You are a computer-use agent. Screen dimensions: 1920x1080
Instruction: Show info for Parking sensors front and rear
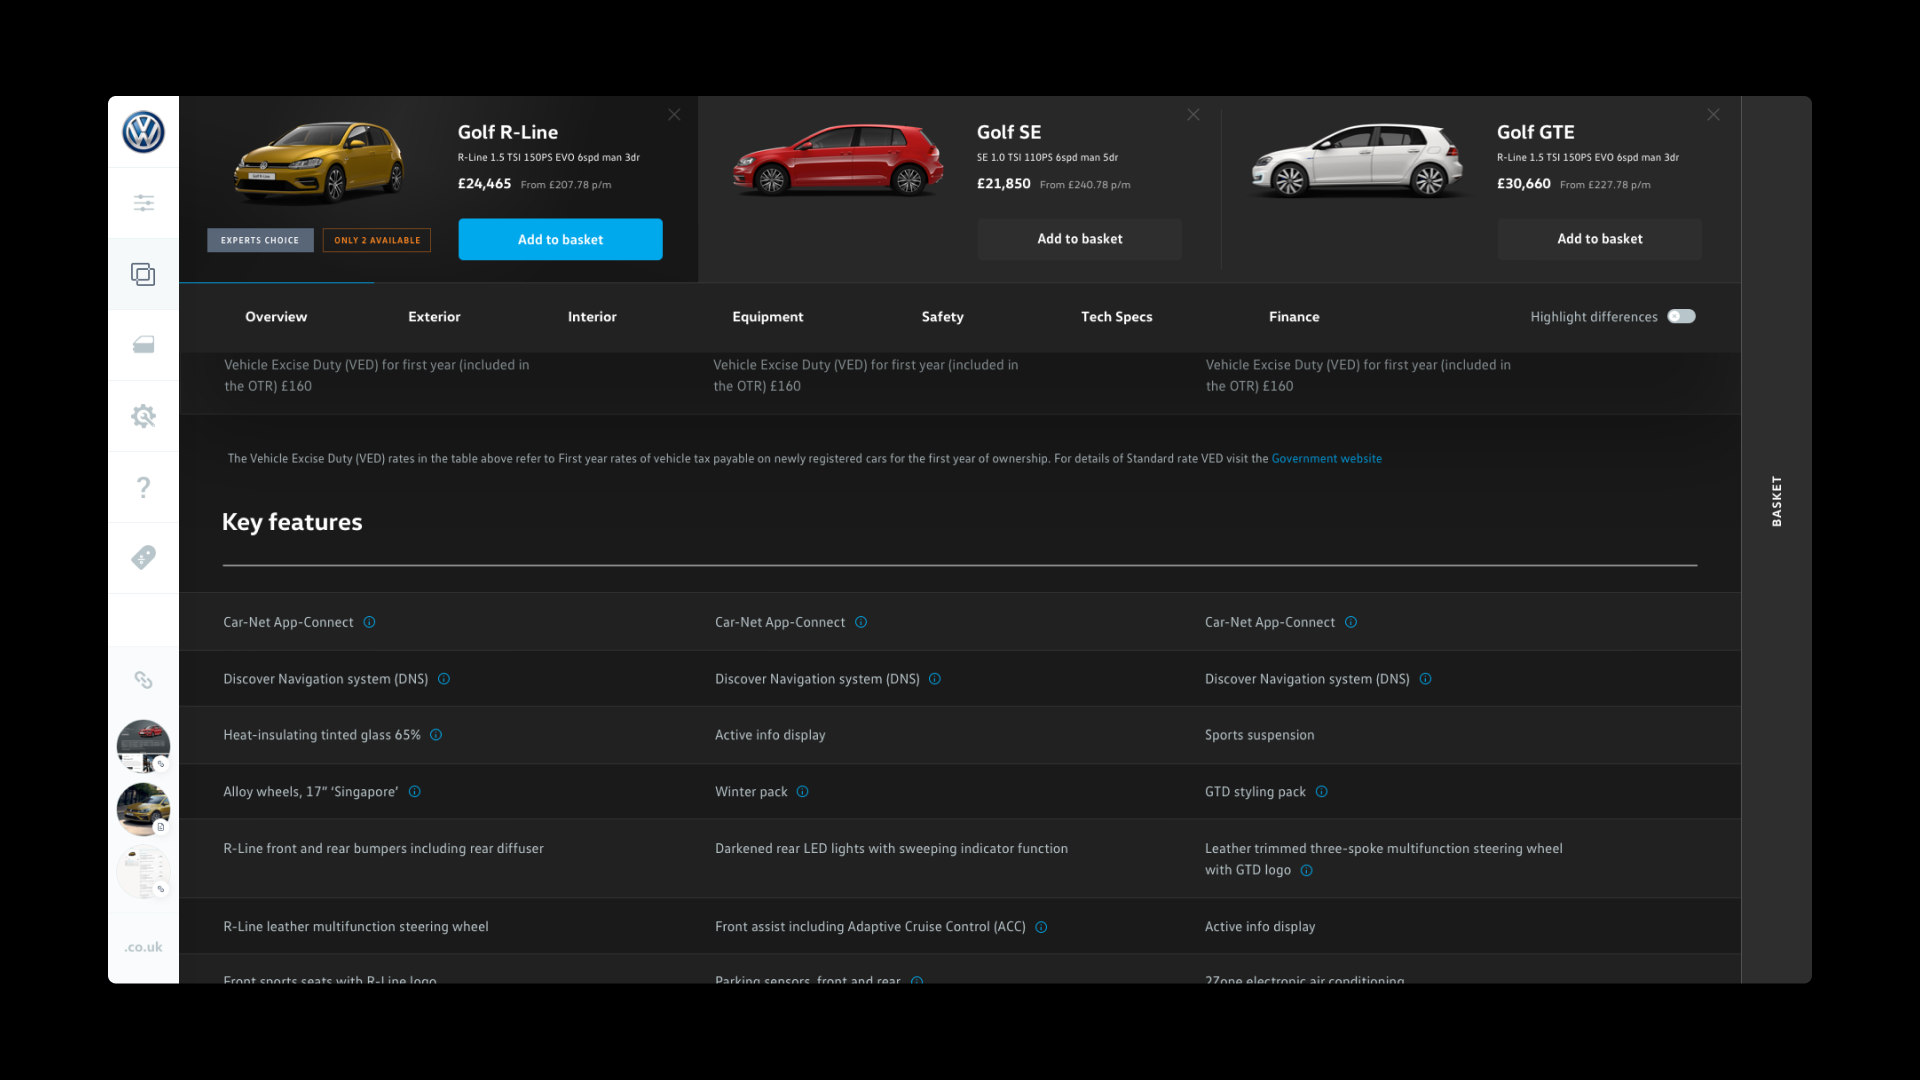point(917,981)
